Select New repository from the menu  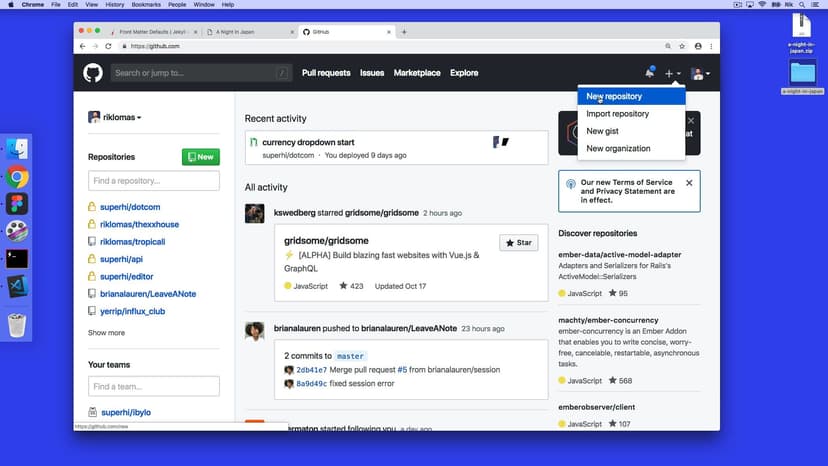click(x=614, y=96)
